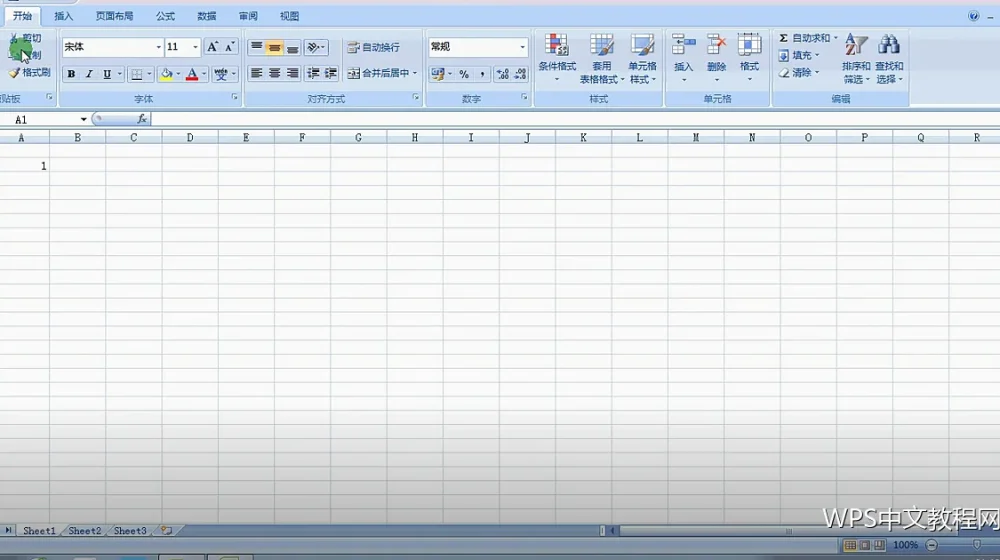Click fx insert function button
The width and height of the screenshot is (1000, 560).
pyautogui.click(x=142, y=119)
